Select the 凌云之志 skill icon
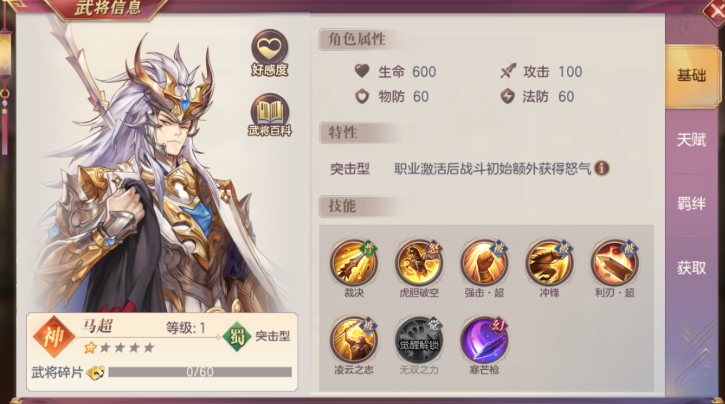725x404 pixels. [x=354, y=340]
